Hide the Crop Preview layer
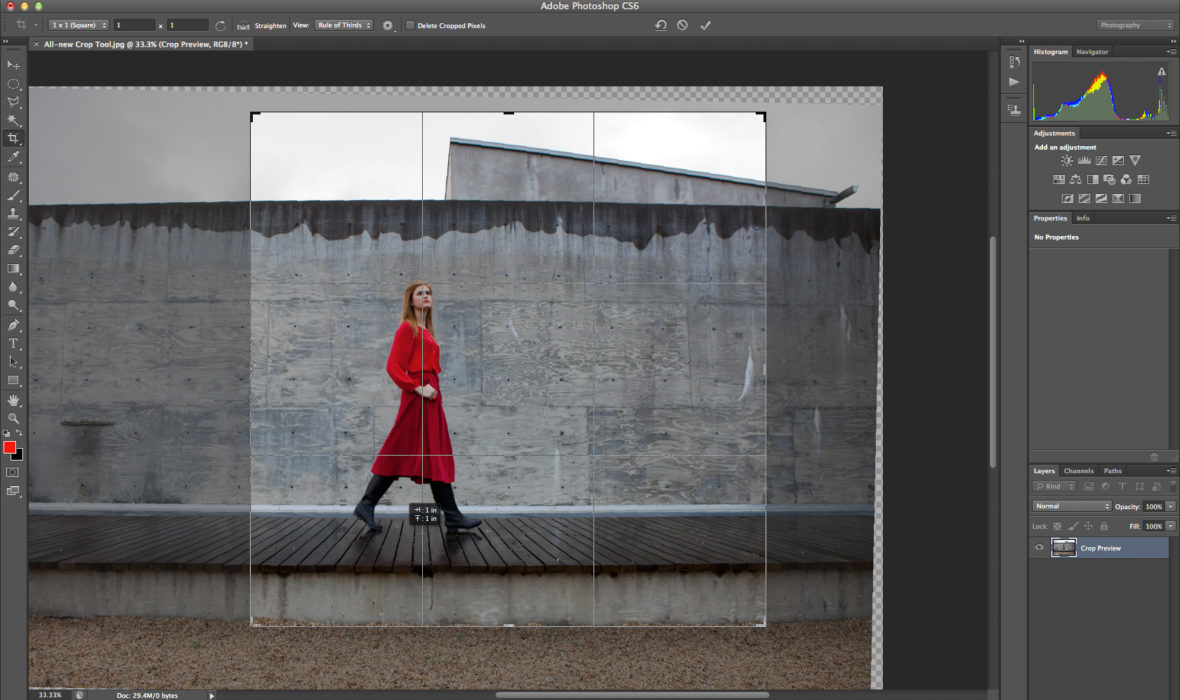Image resolution: width=1180 pixels, height=700 pixels. pos(1039,547)
